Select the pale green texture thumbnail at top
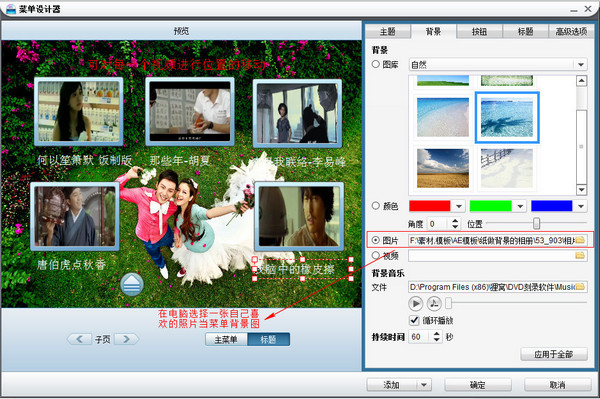Image resolution: width=600 pixels, height=399 pixels. pyautogui.click(x=507, y=80)
